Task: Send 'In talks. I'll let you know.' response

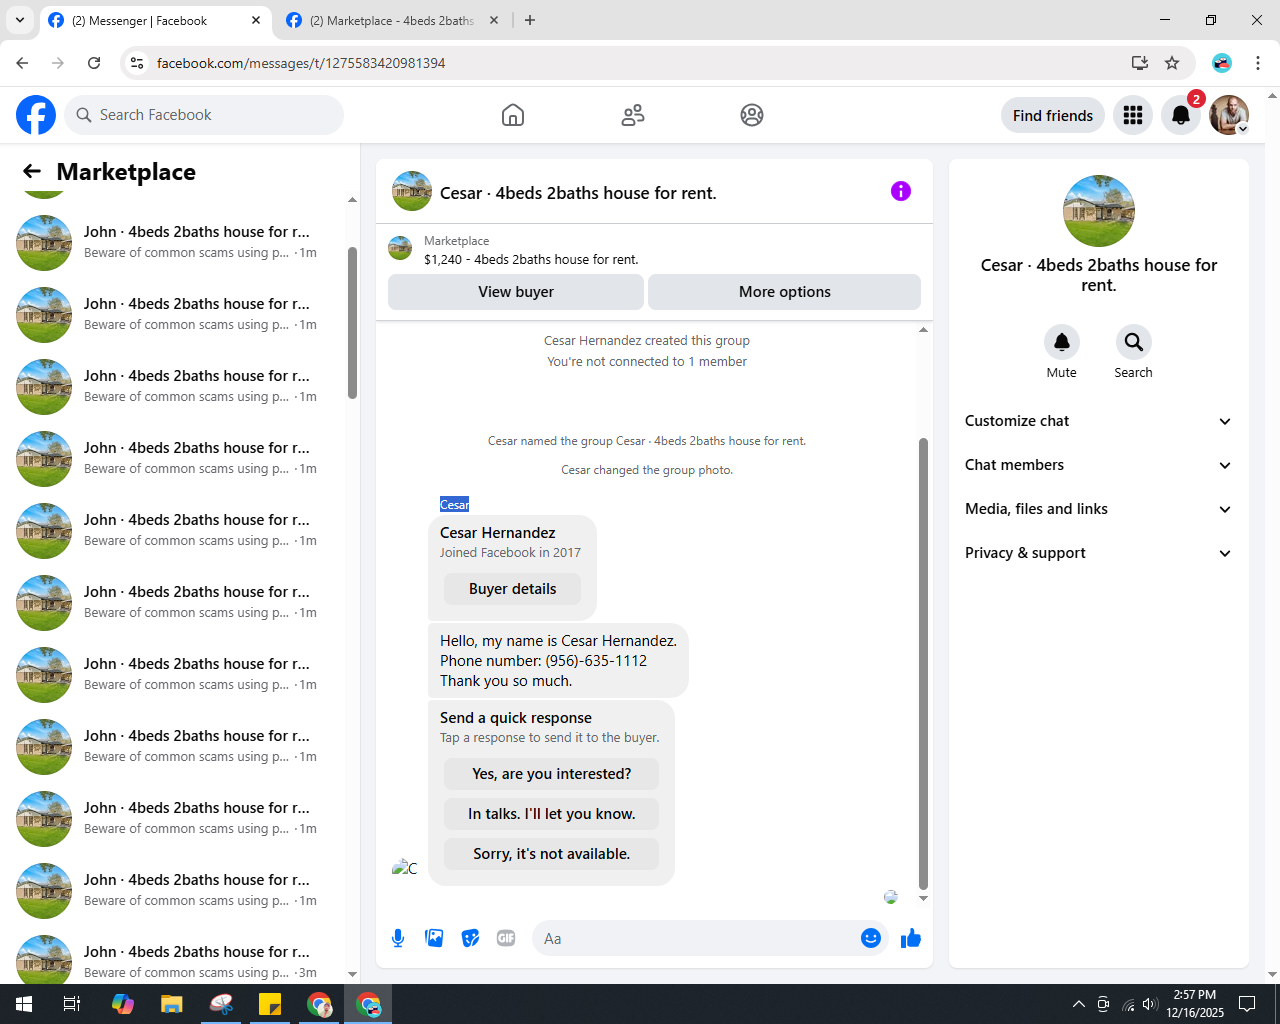Action: [552, 814]
